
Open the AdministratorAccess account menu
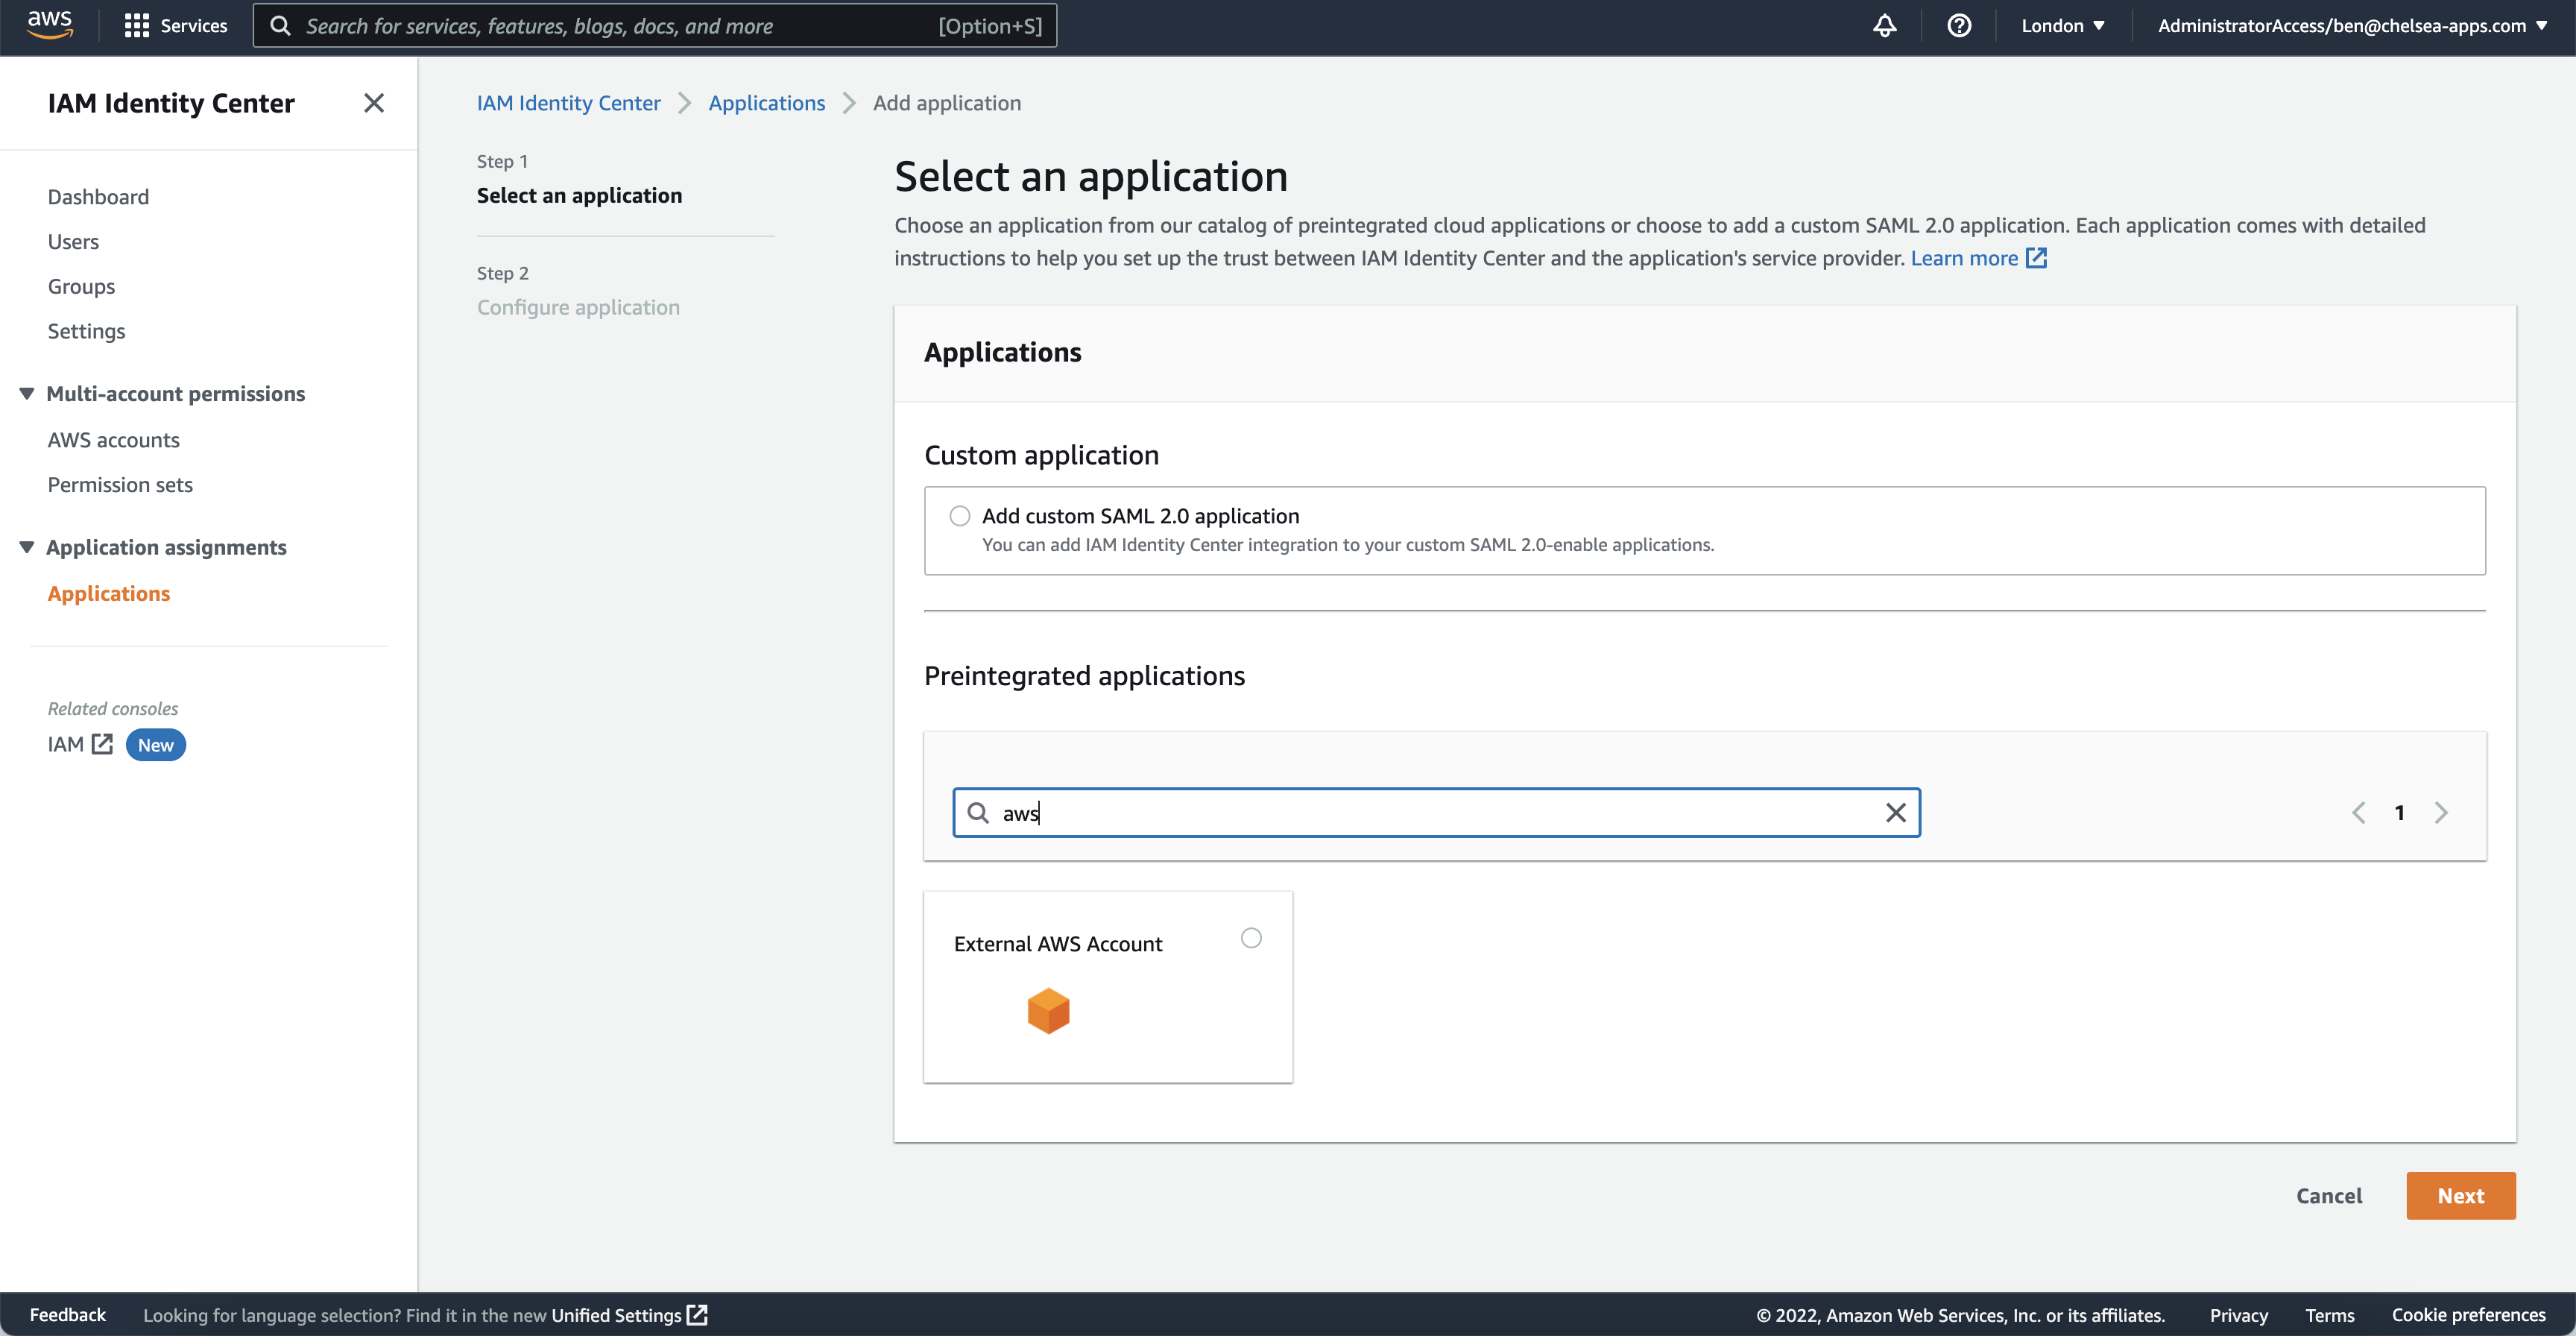[2351, 26]
